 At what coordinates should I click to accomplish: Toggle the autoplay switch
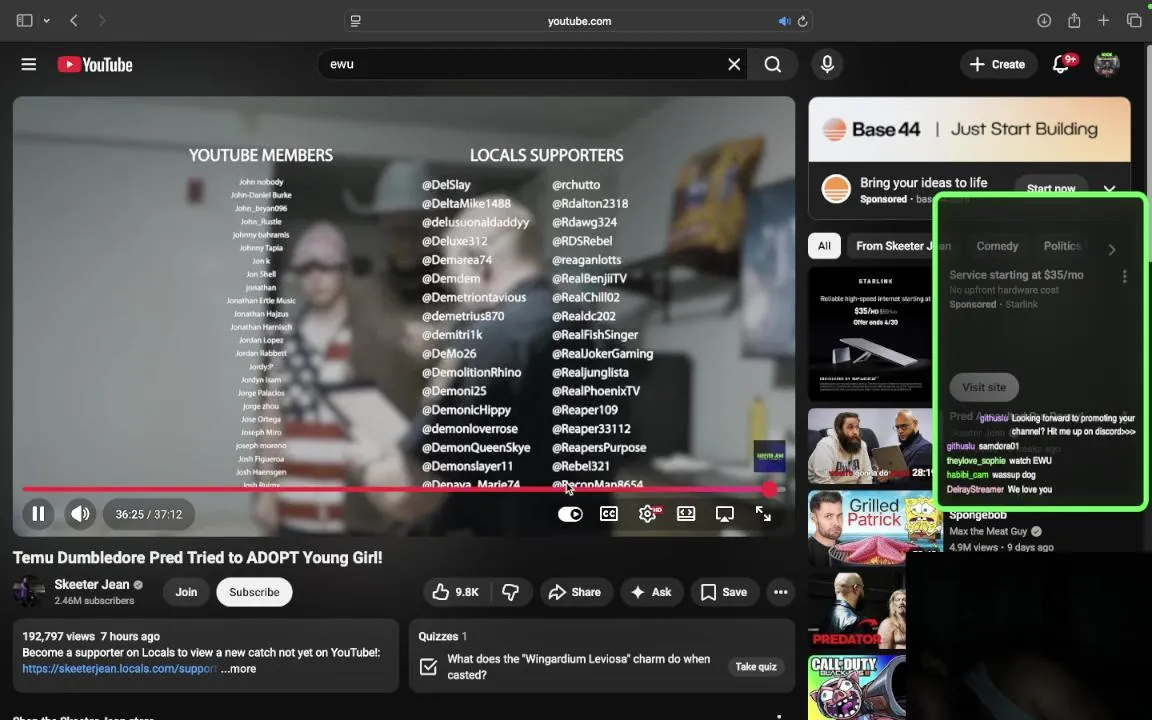(x=569, y=514)
